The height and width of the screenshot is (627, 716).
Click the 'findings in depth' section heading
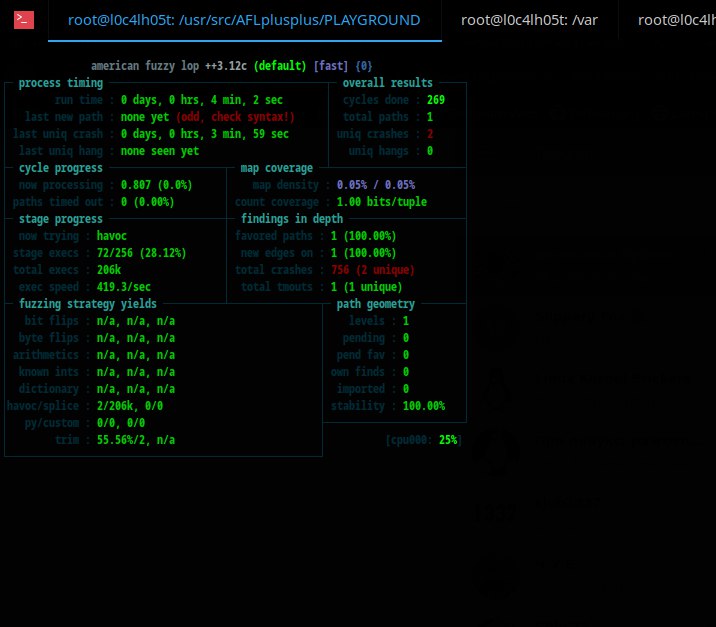(292, 219)
